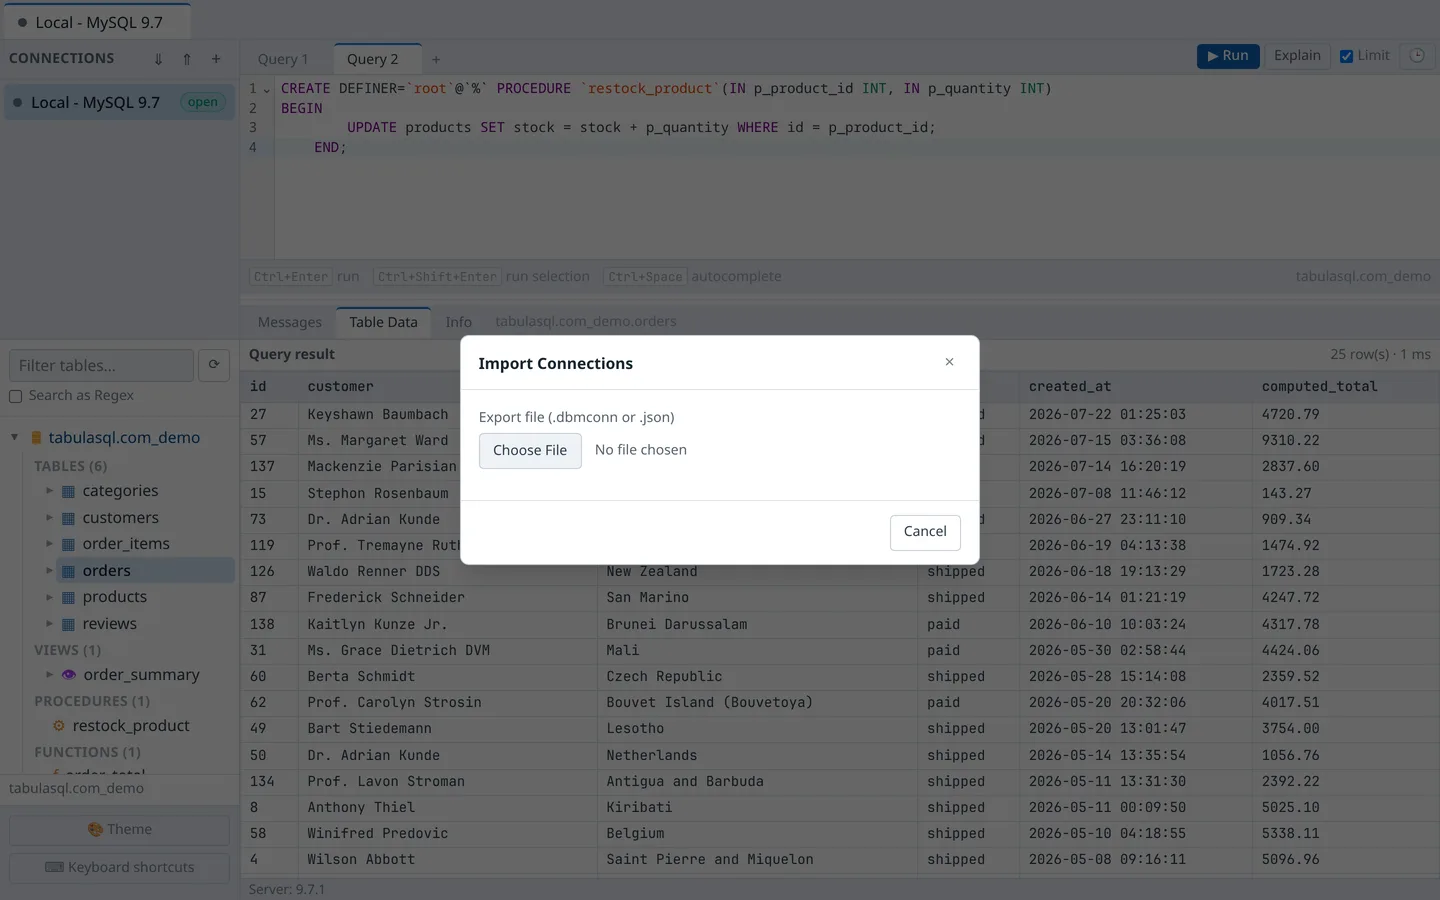Click the tabulasql.com_demo.orders label
Screen dimensions: 1440x900
pyautogui.click(x=586, y=322)
